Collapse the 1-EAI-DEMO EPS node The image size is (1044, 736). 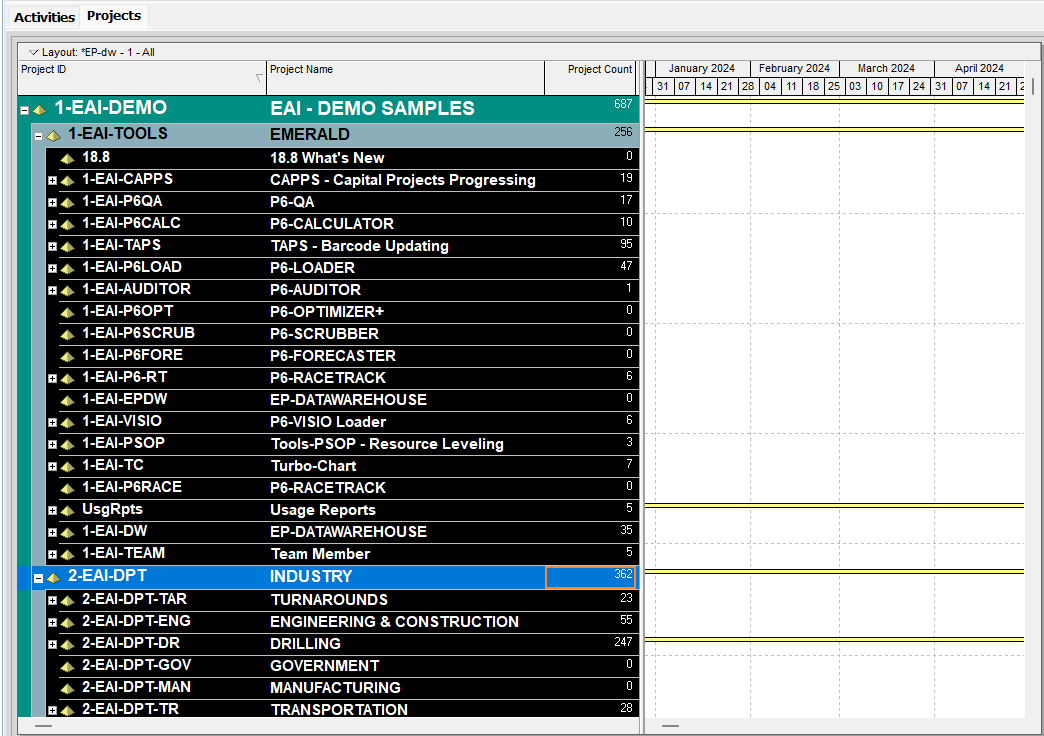click(25, 111)
